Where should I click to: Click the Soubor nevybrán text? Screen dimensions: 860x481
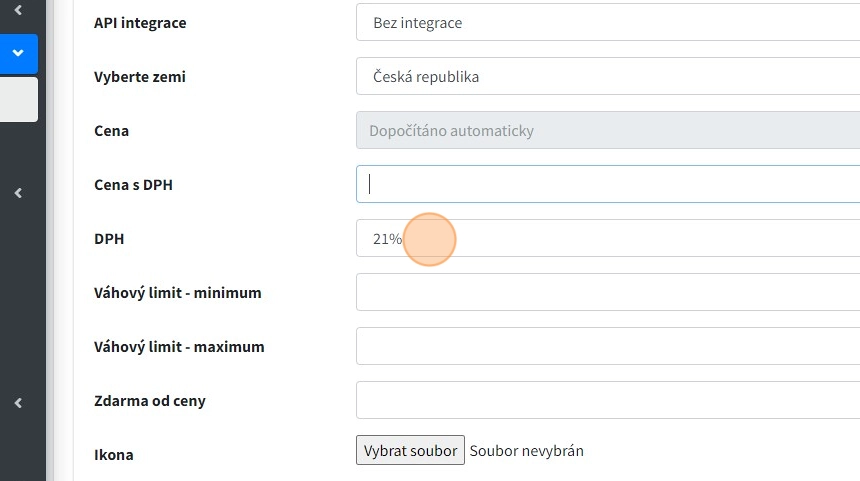point(526,451)
